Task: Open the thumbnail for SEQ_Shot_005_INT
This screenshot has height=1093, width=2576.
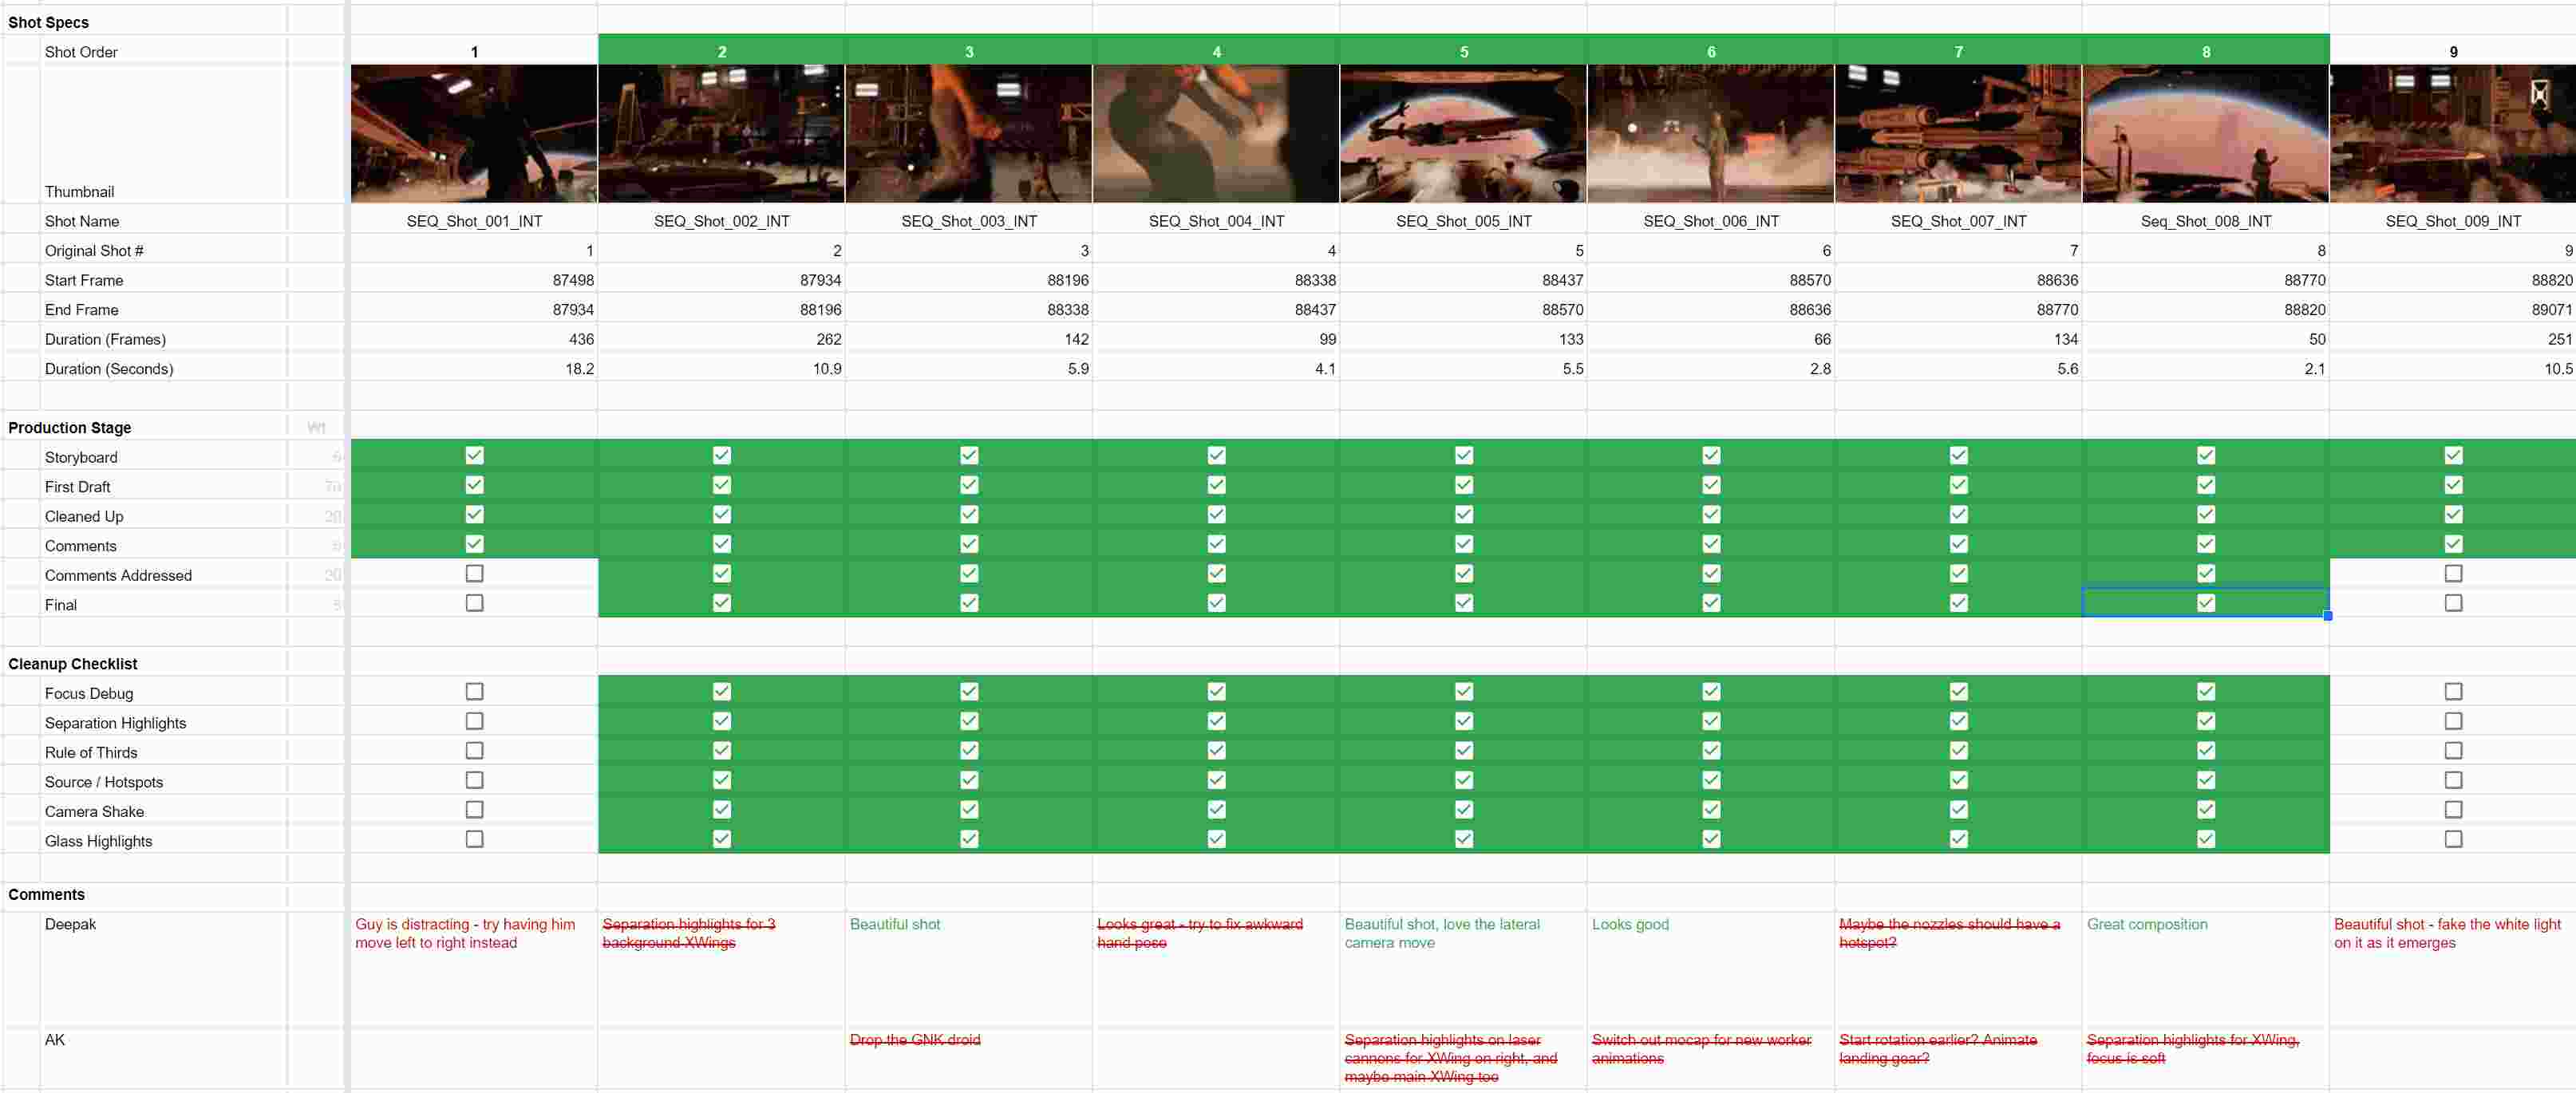Action: (1463, 133)
